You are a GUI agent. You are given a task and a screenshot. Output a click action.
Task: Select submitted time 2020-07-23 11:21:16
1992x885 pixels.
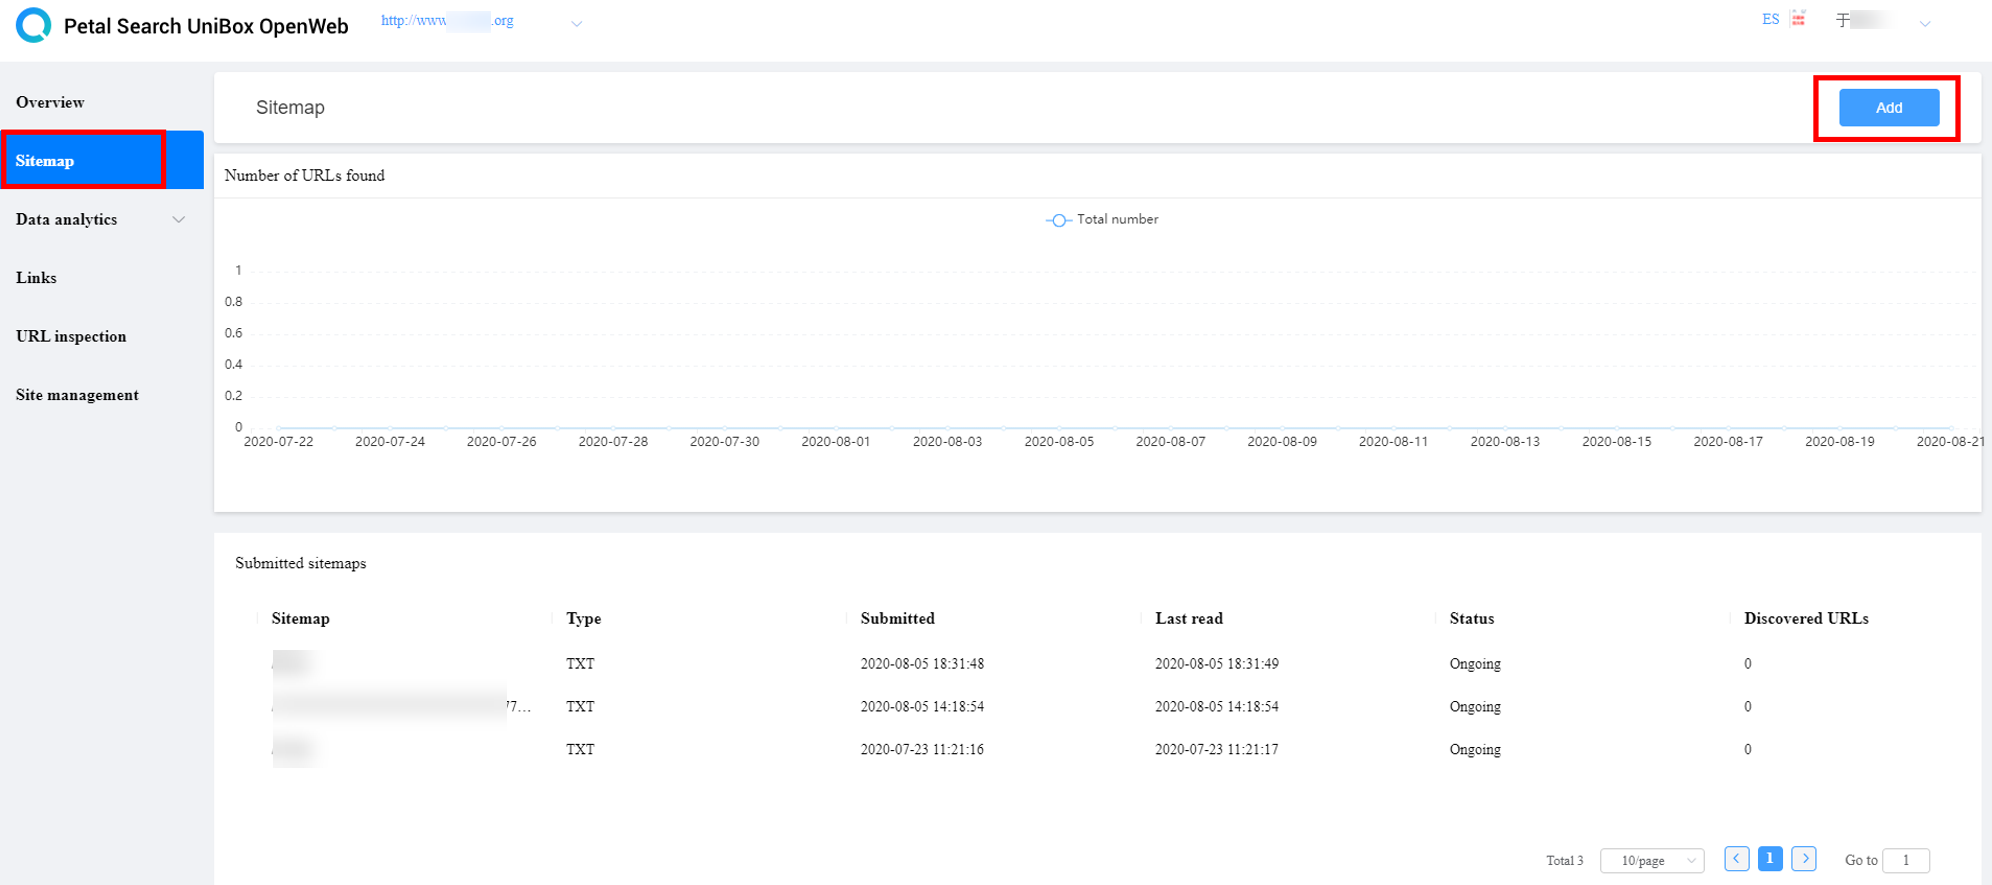coord(922,749)
